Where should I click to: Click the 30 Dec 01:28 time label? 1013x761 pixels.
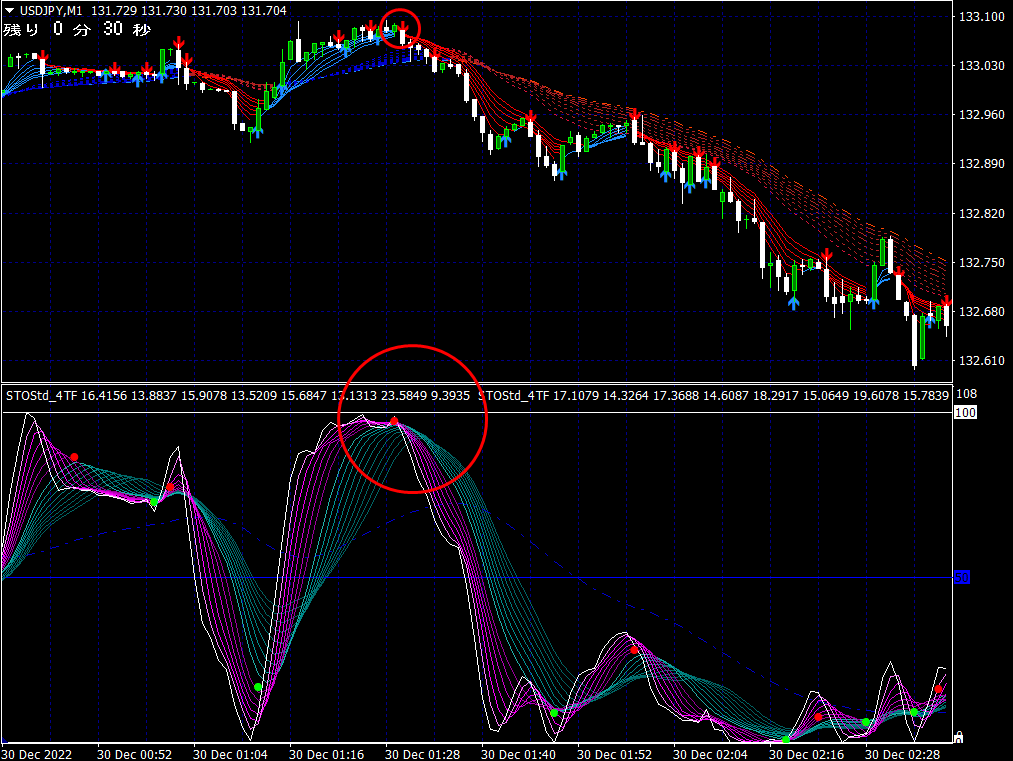coord(424,752)
